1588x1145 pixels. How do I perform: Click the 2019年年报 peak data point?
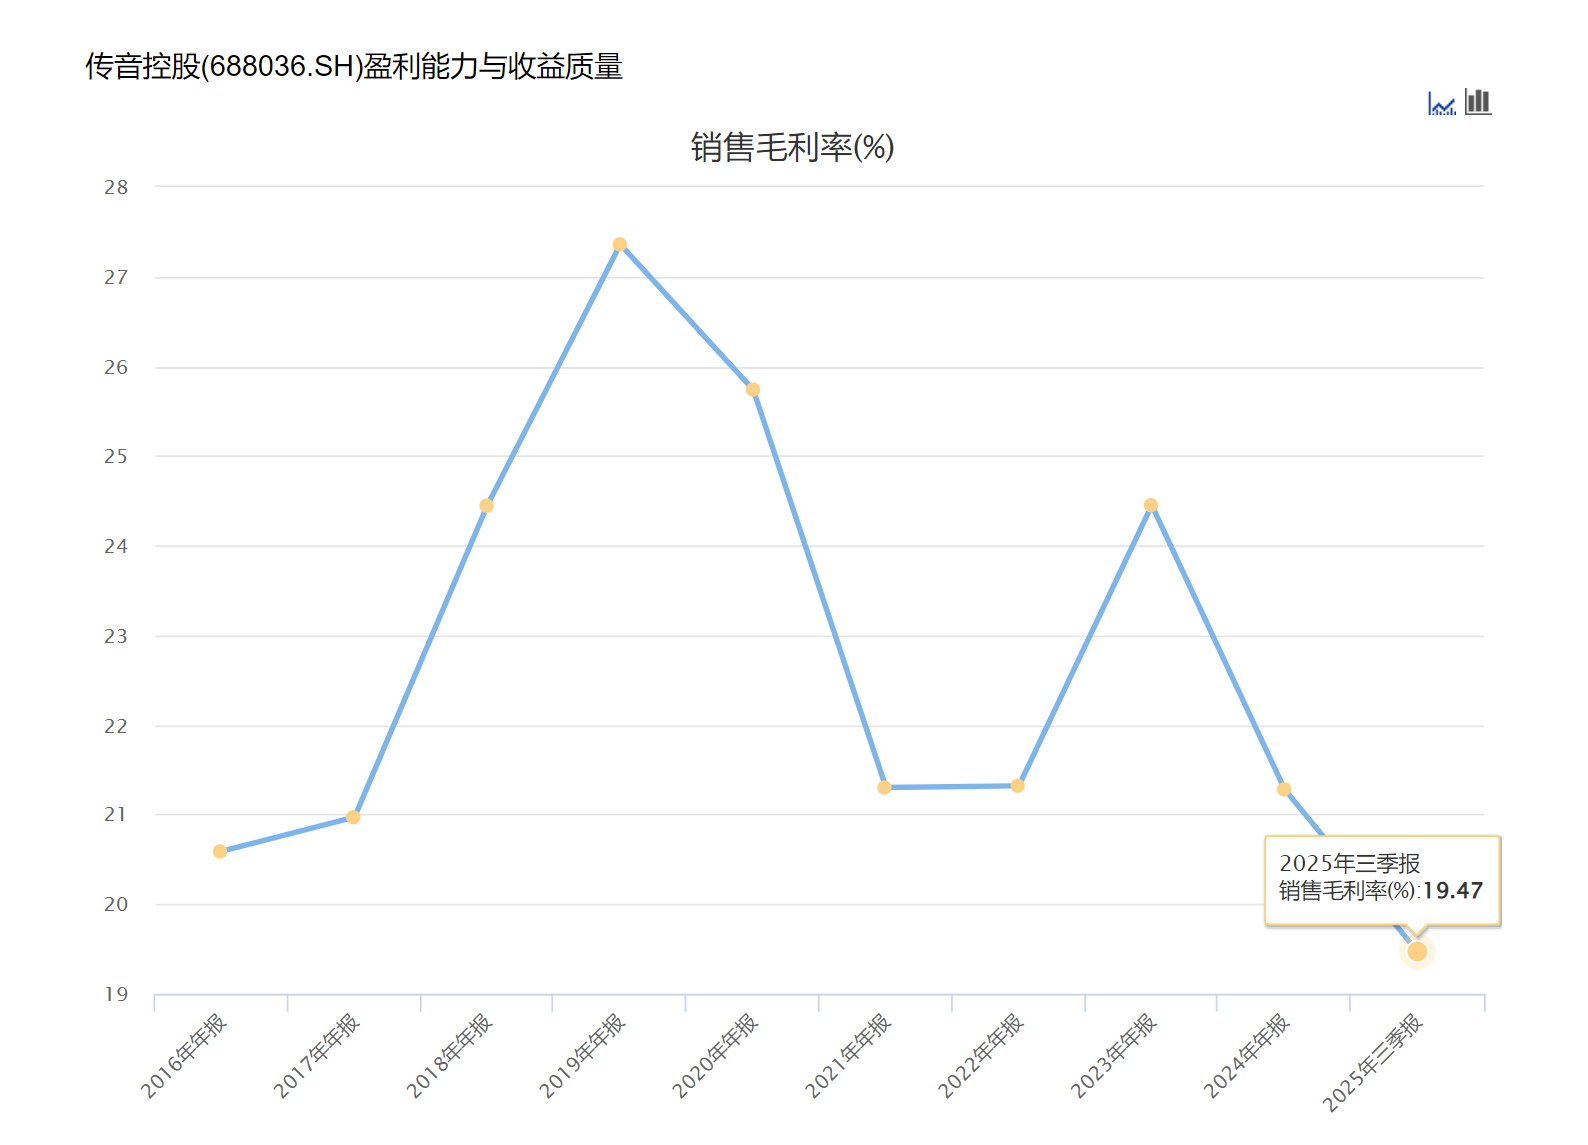(x=620, y=244)
